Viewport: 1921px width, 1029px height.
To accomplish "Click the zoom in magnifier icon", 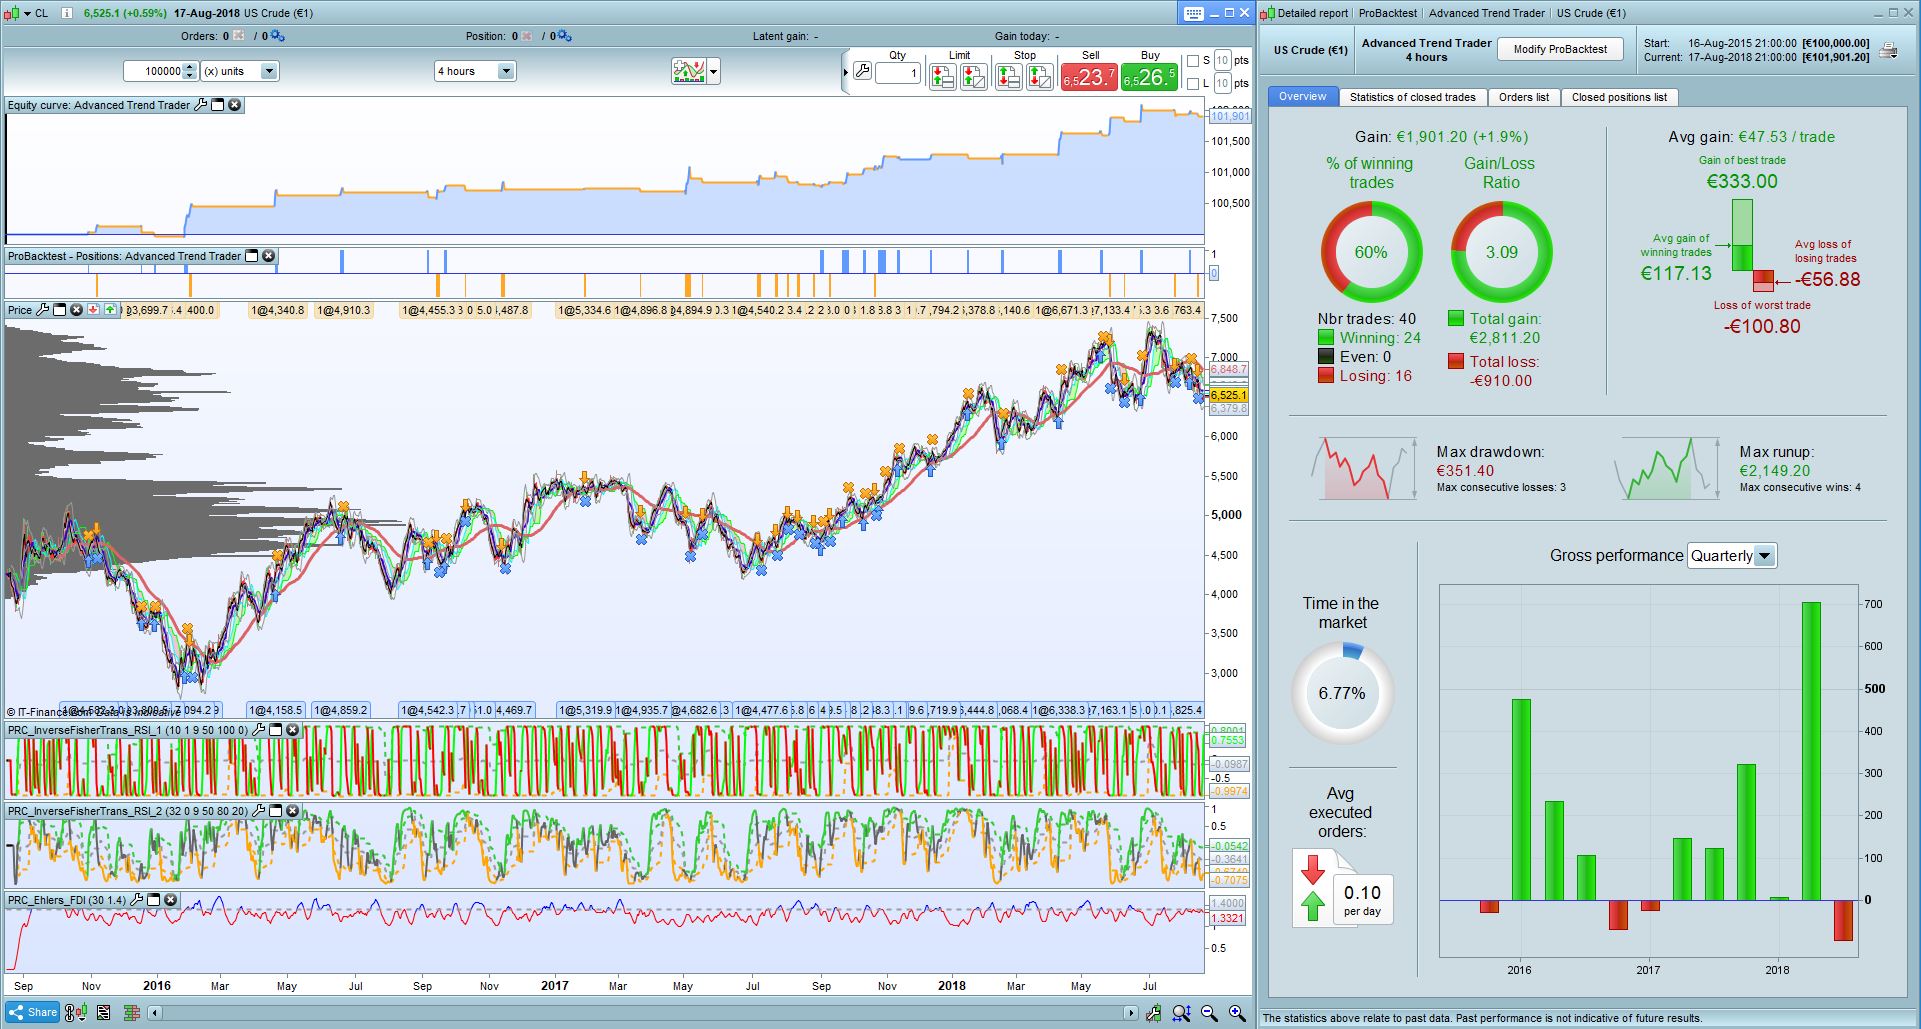I will coord(1237,1013).
